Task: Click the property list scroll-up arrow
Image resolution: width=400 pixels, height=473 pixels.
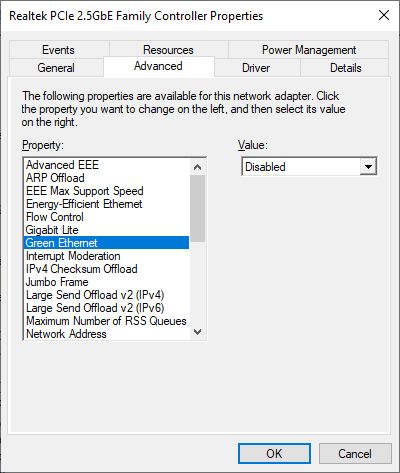Action: [198, 167]
